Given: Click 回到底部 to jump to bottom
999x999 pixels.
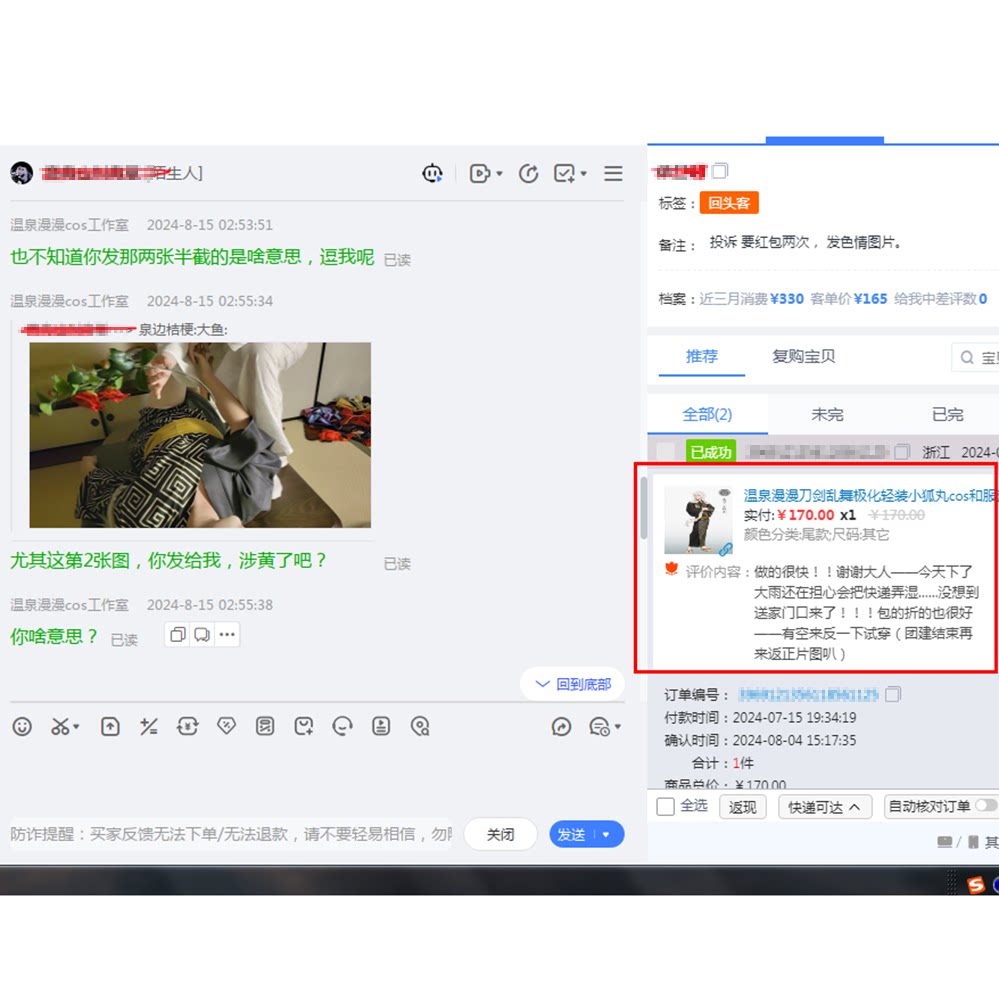Looking at the screenshot, I should pyautogui.click(x=573, y=684).
